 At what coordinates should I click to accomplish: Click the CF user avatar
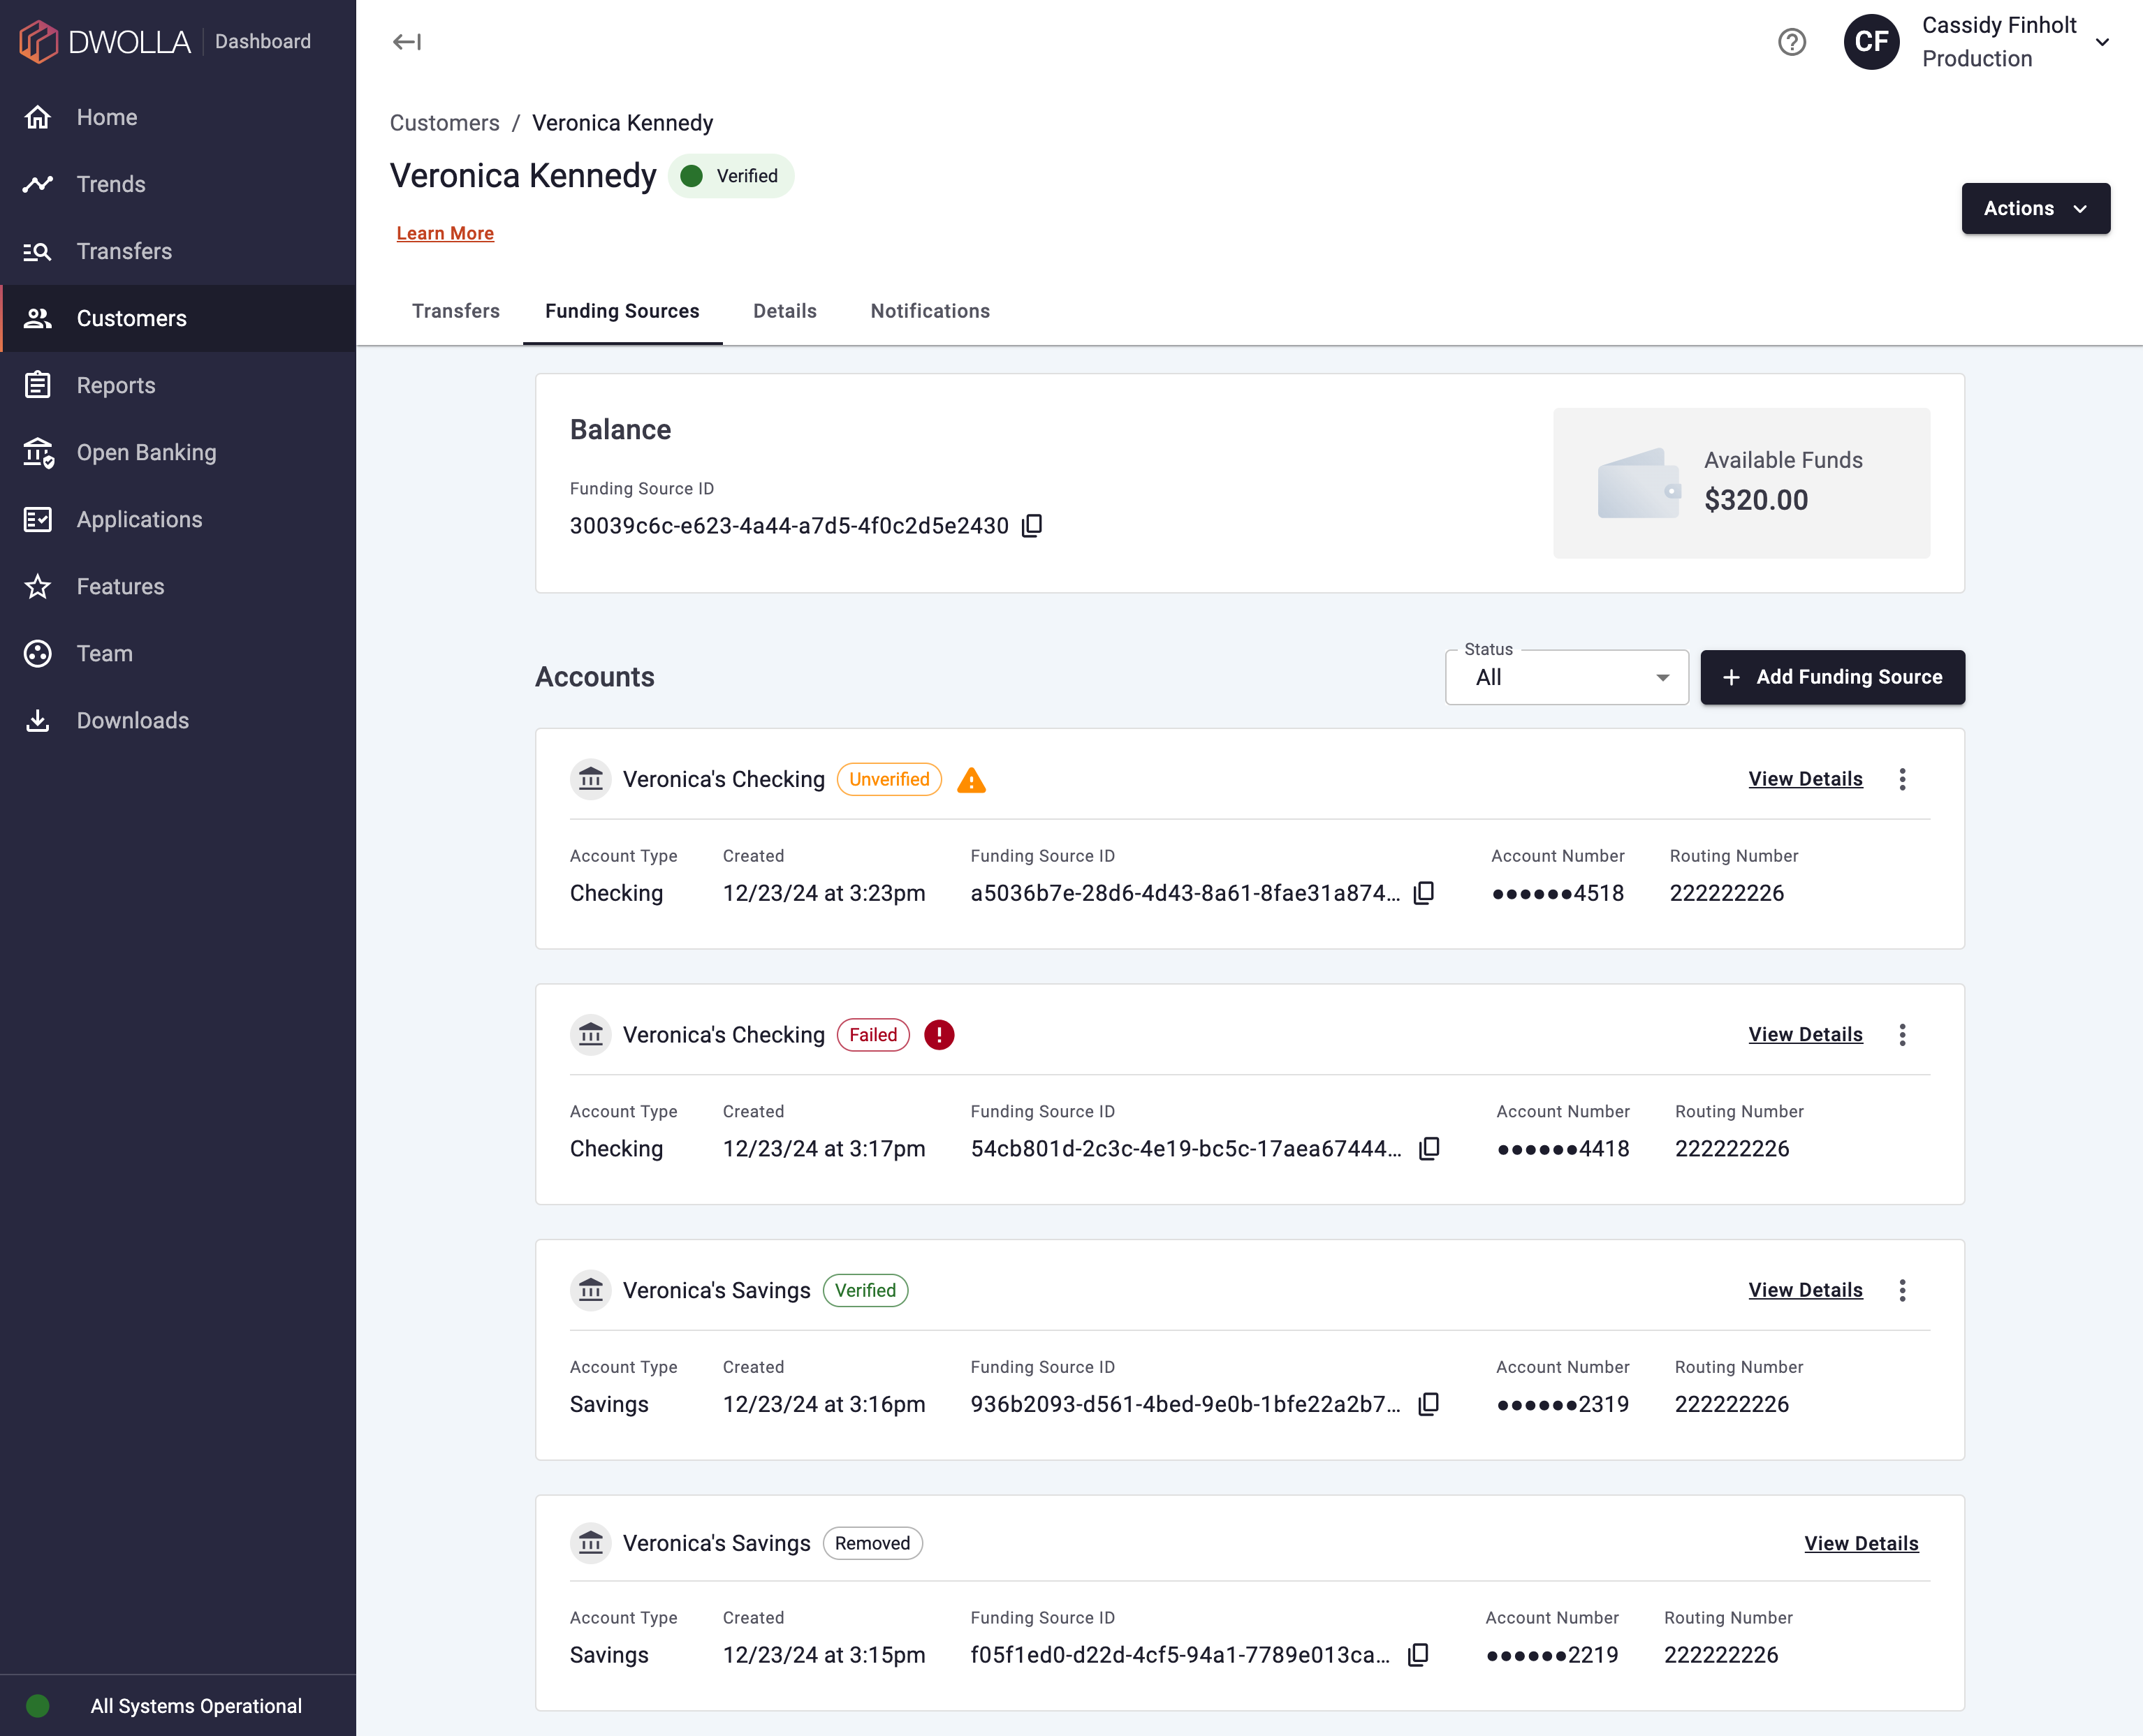point(1871,42)
